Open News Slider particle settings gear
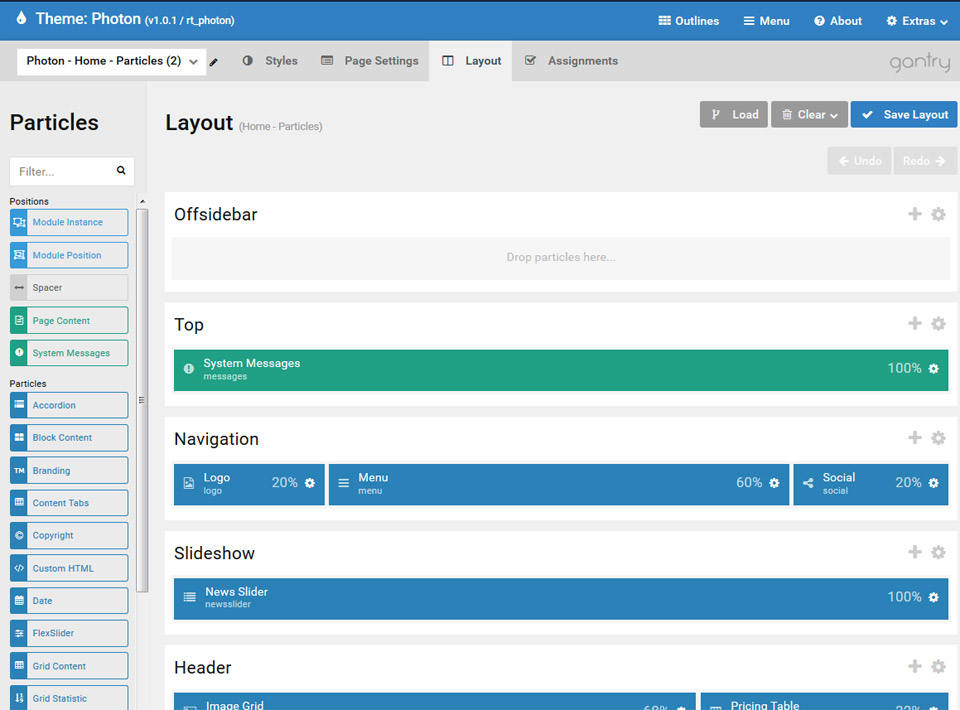Image resolution: width=960 pixels, height=710 pixels. pos(933,597)
